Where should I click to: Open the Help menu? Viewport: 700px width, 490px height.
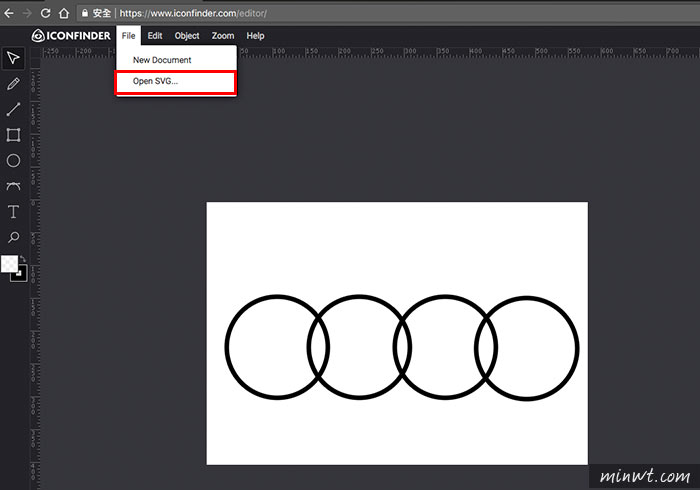pos(255,36)
